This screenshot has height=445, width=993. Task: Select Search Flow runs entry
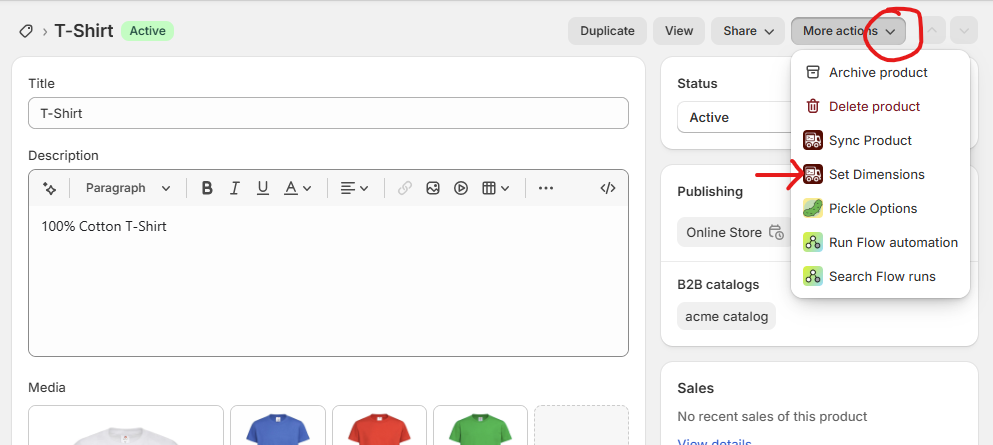click(x=880, y=277)
